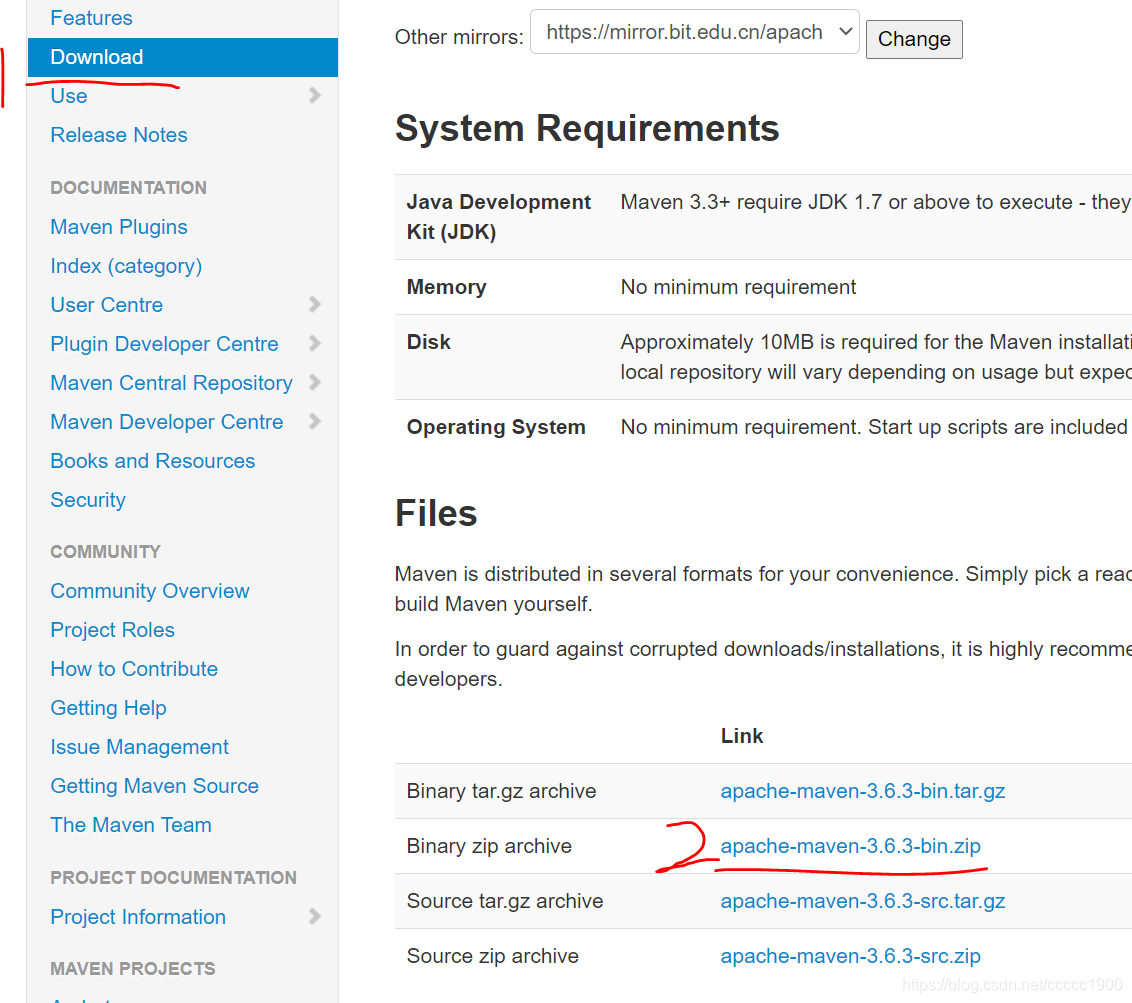The height and width of the screenshot is (1003, 1132).
Task: Open the Use sidebar link
Action: [x=69, y=96]
